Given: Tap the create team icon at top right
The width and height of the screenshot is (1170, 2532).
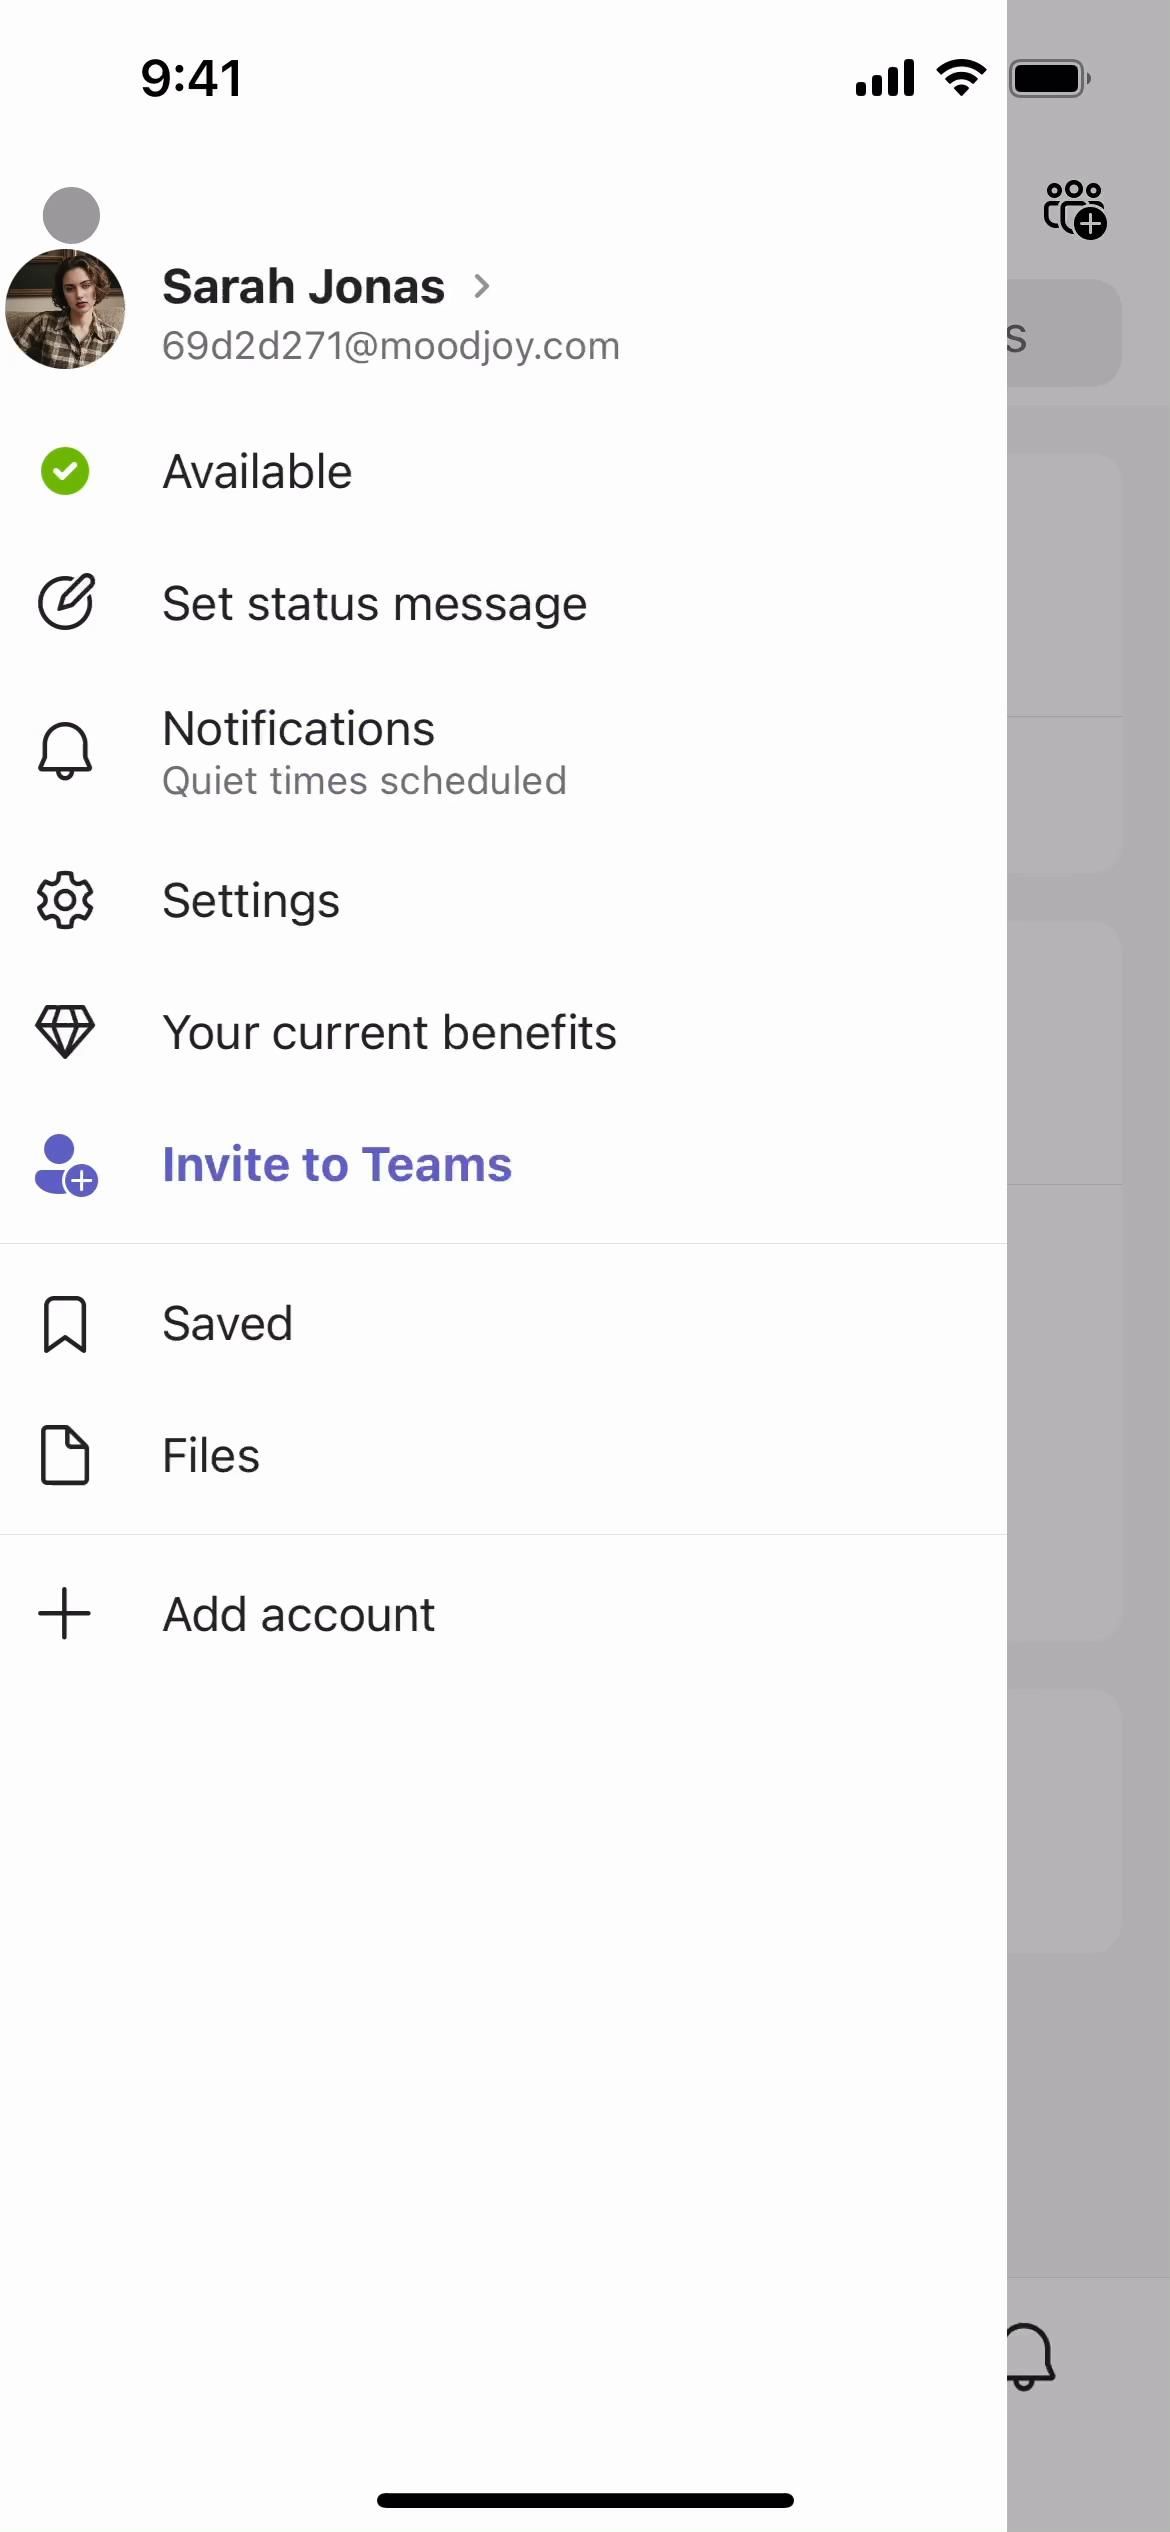Looking at the screenshot, I should 1074,209.
